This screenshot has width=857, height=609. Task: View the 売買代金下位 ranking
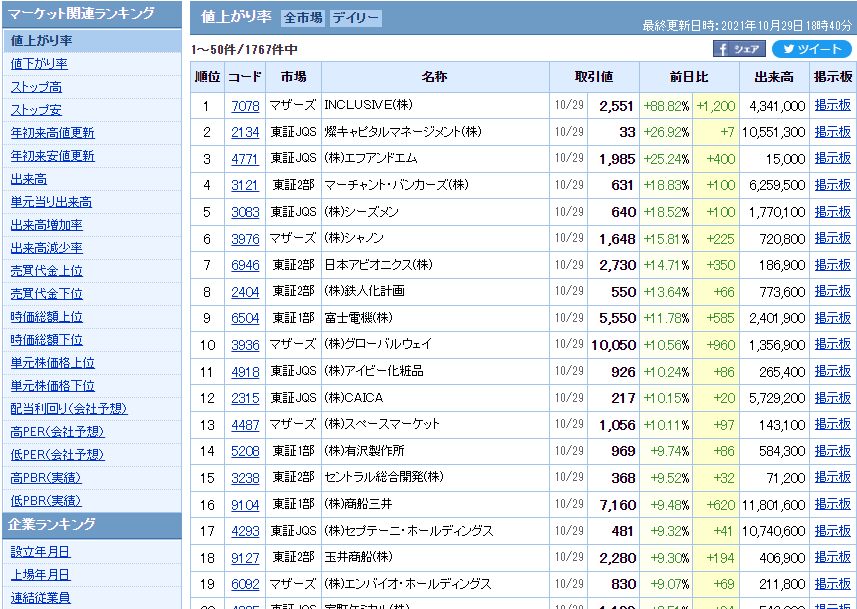pos(46,294)
